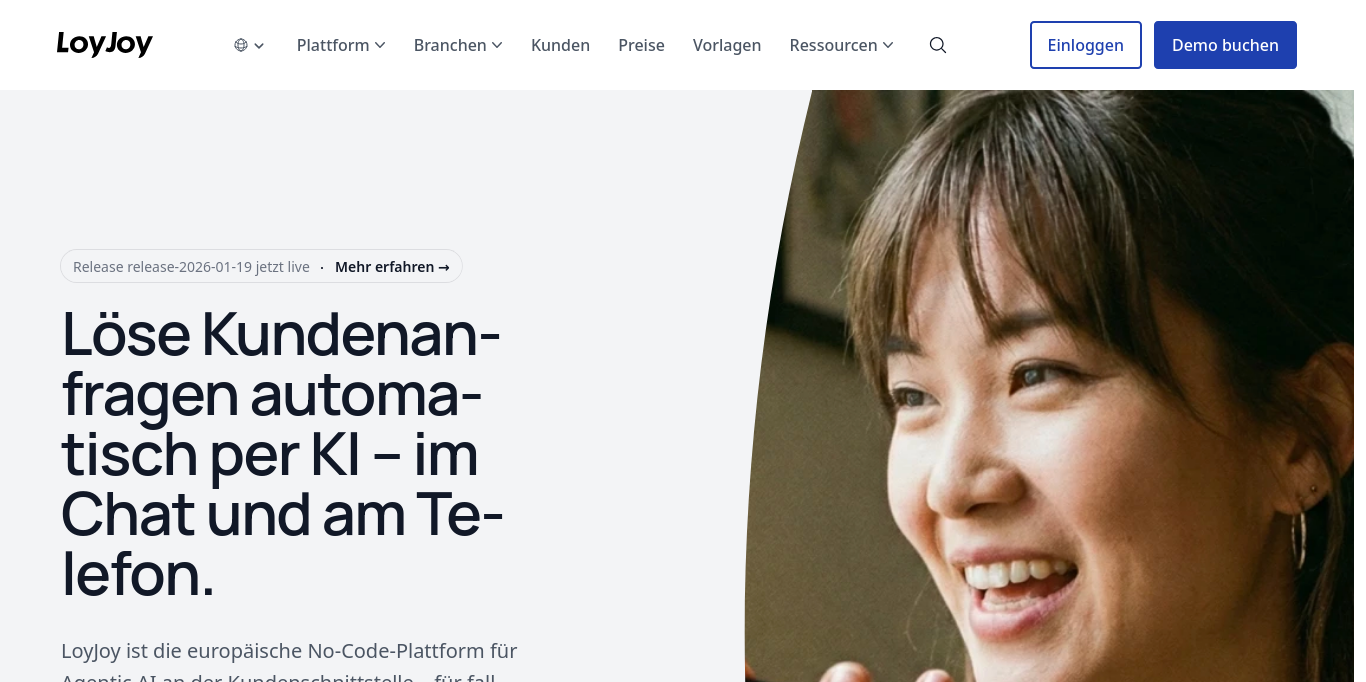Go to the Preise page

641,45
